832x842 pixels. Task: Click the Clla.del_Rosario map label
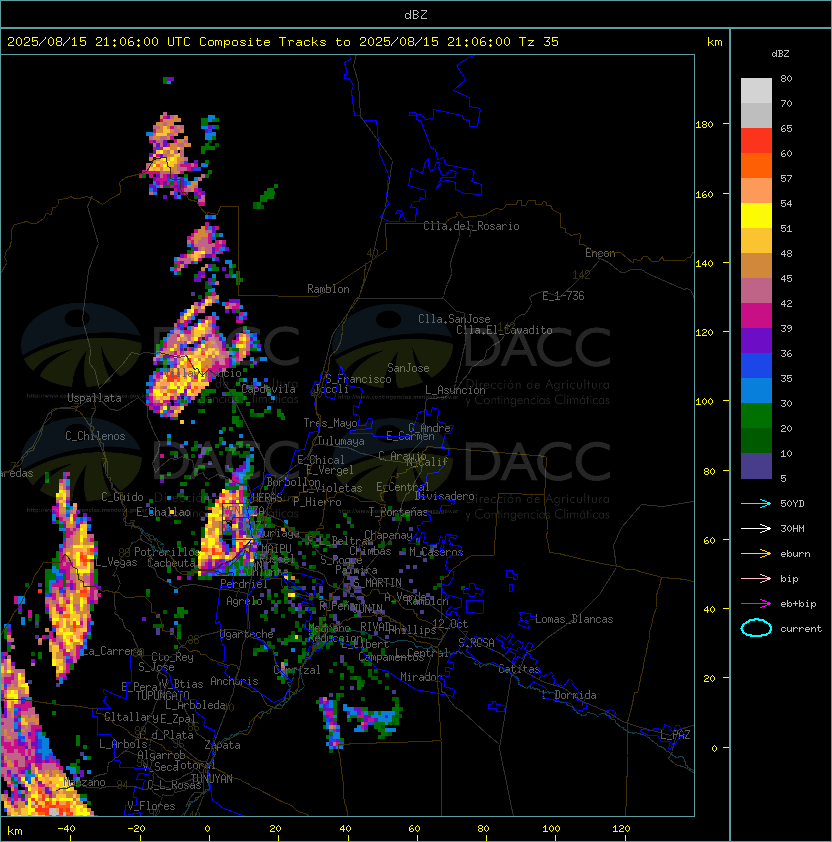coord(471,226)
